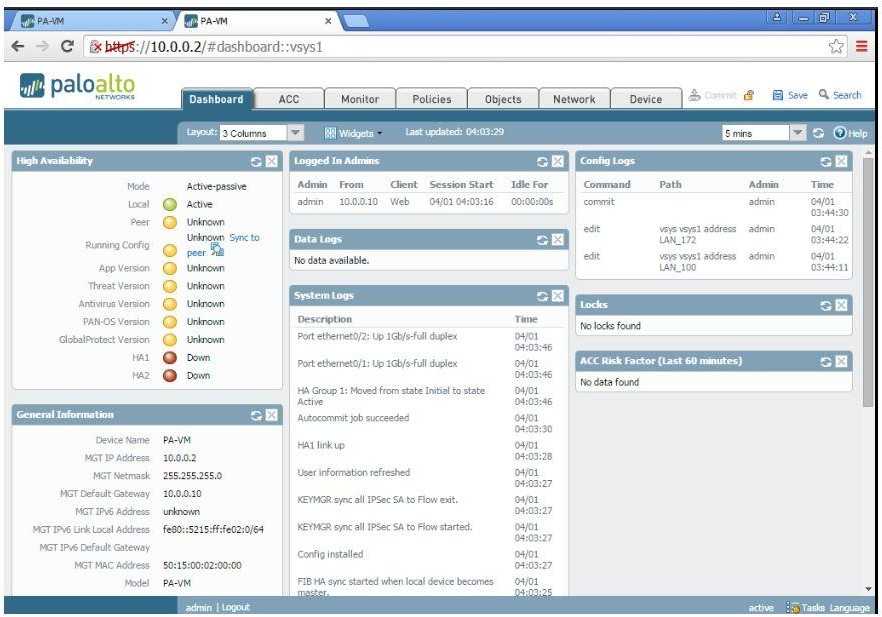Viewport: 882px width, 617px height.
Task: Click the Sync to peer link
Action: point(243,238)
